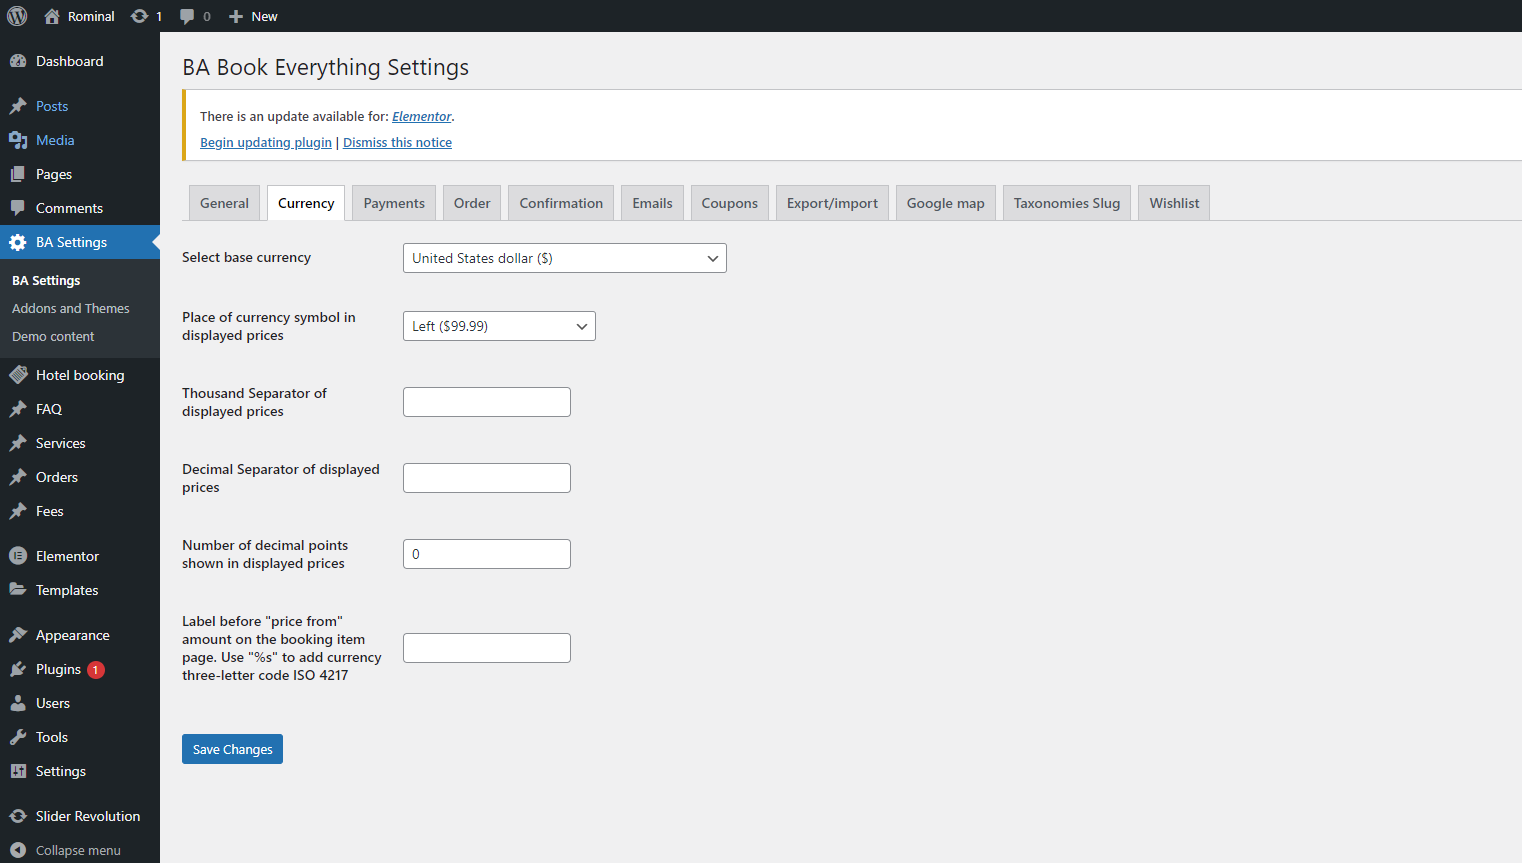The height and width of the screenshot is (863, 1522).
Task: Open the New content menu
Action: 254,16
